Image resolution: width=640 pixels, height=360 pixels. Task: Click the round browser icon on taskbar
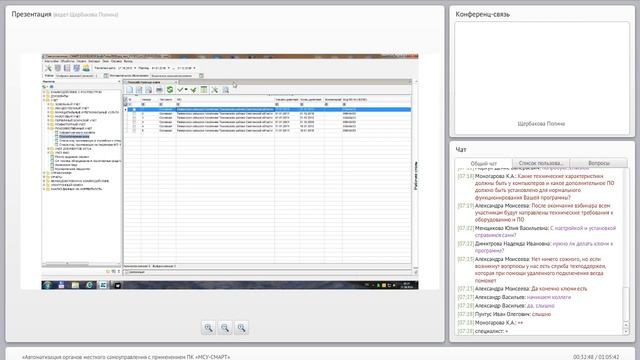point(89,285)
